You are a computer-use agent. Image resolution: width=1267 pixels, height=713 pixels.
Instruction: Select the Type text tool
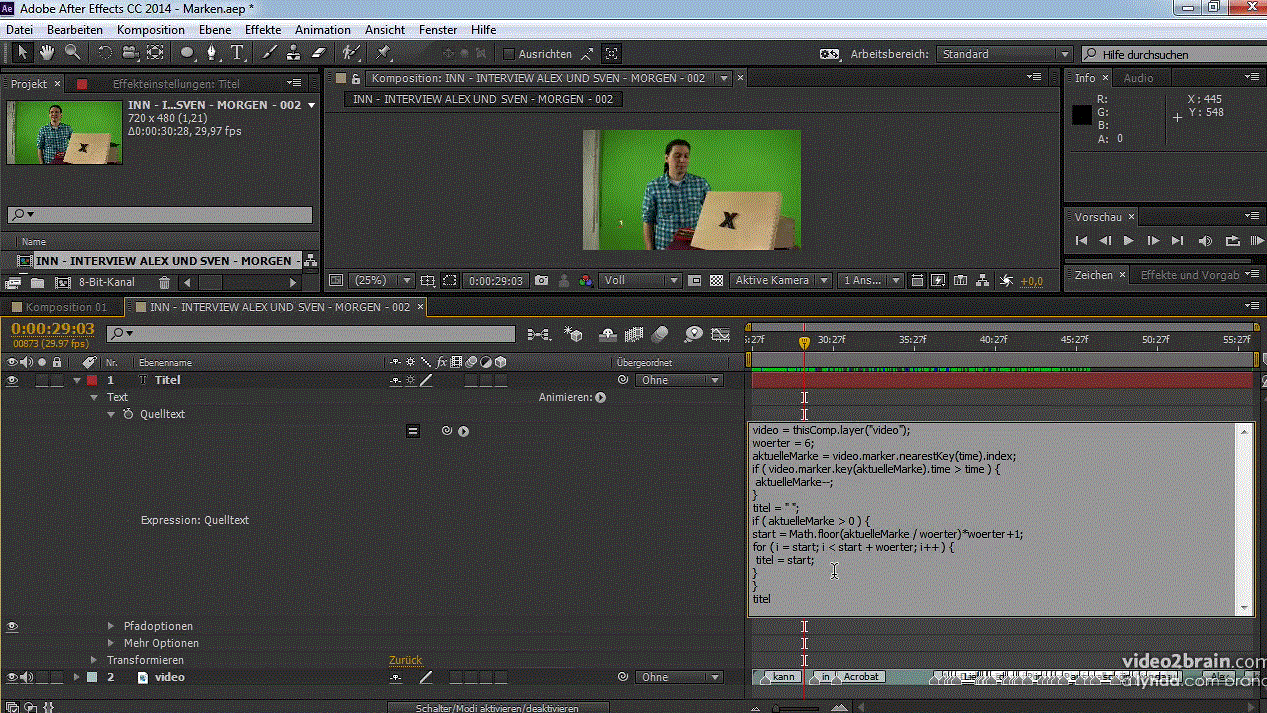238,53
